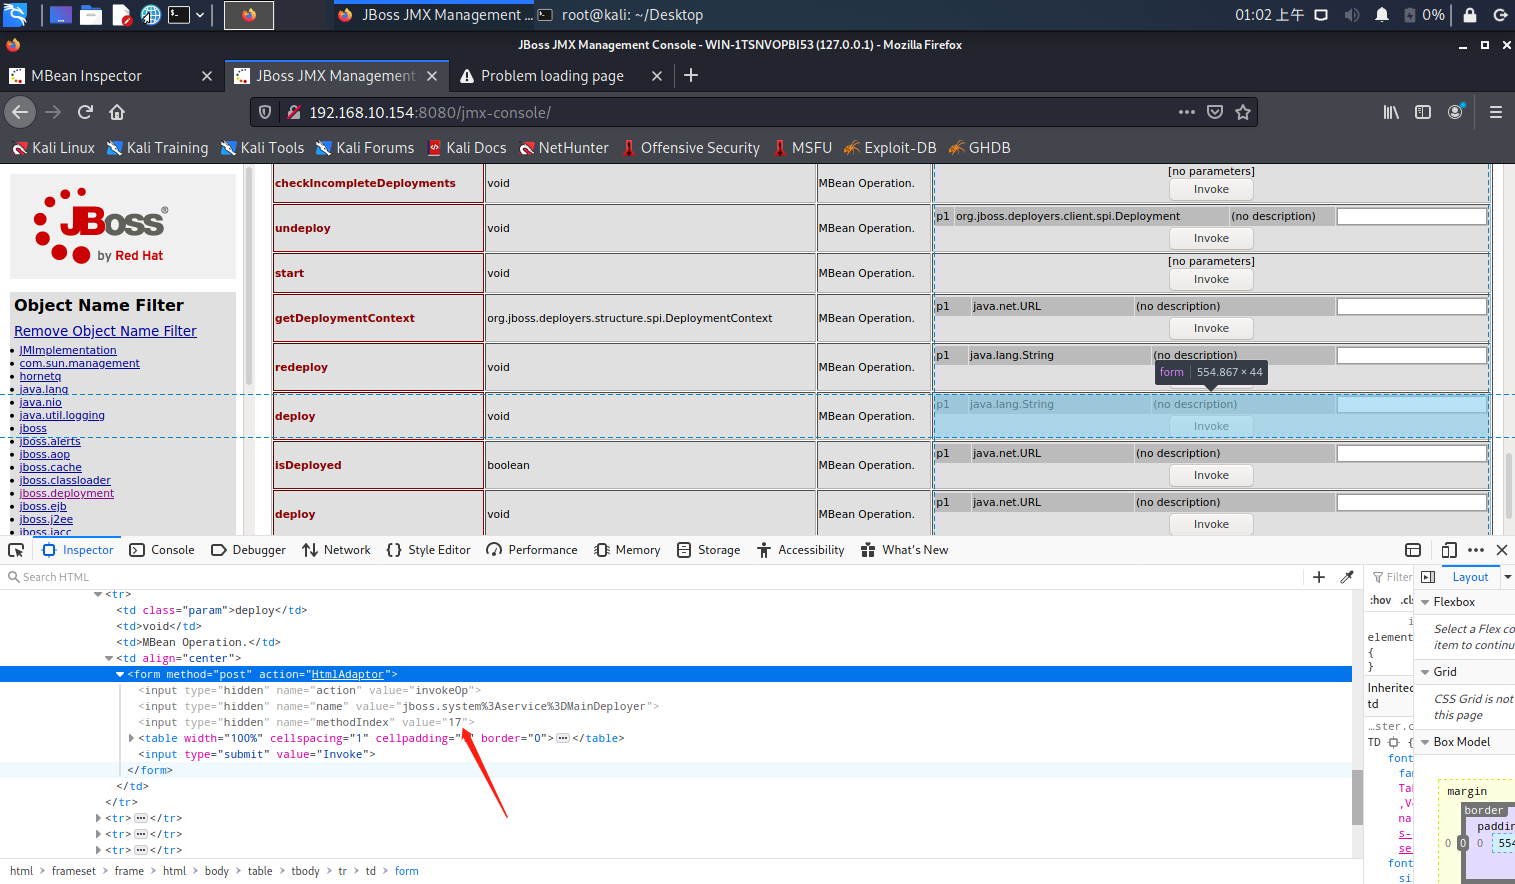The height and width of the screenshot is (884, 1515).
Task: Open the page actions three-dot menu
Action: pyautogui.click(x=1187, y=112)
